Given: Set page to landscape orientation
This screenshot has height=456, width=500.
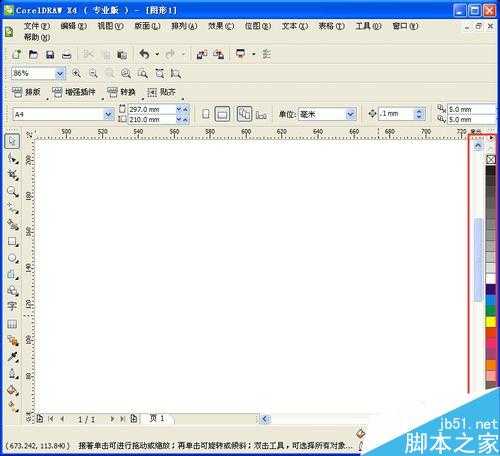Looking at the screenshot, I should [x=222, y=114].
